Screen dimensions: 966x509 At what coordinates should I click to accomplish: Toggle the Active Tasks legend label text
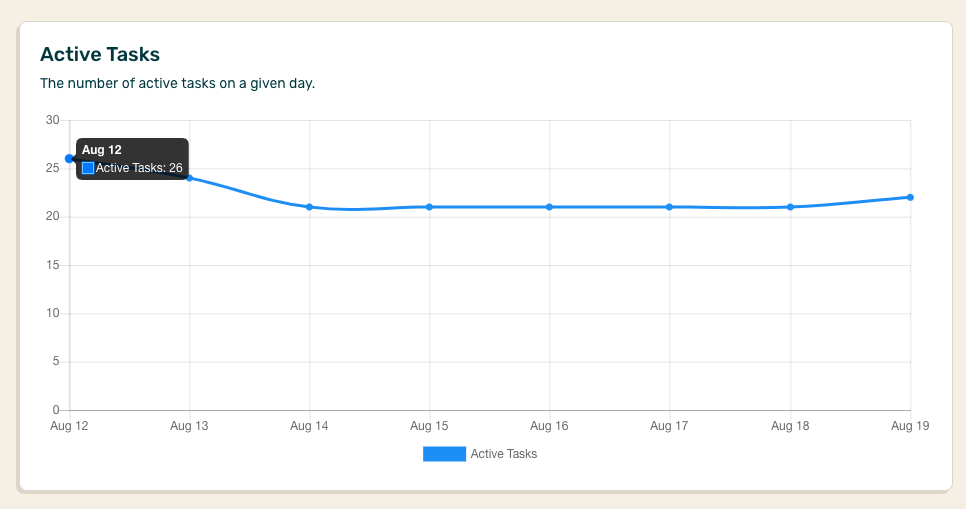tap(503, 454)
